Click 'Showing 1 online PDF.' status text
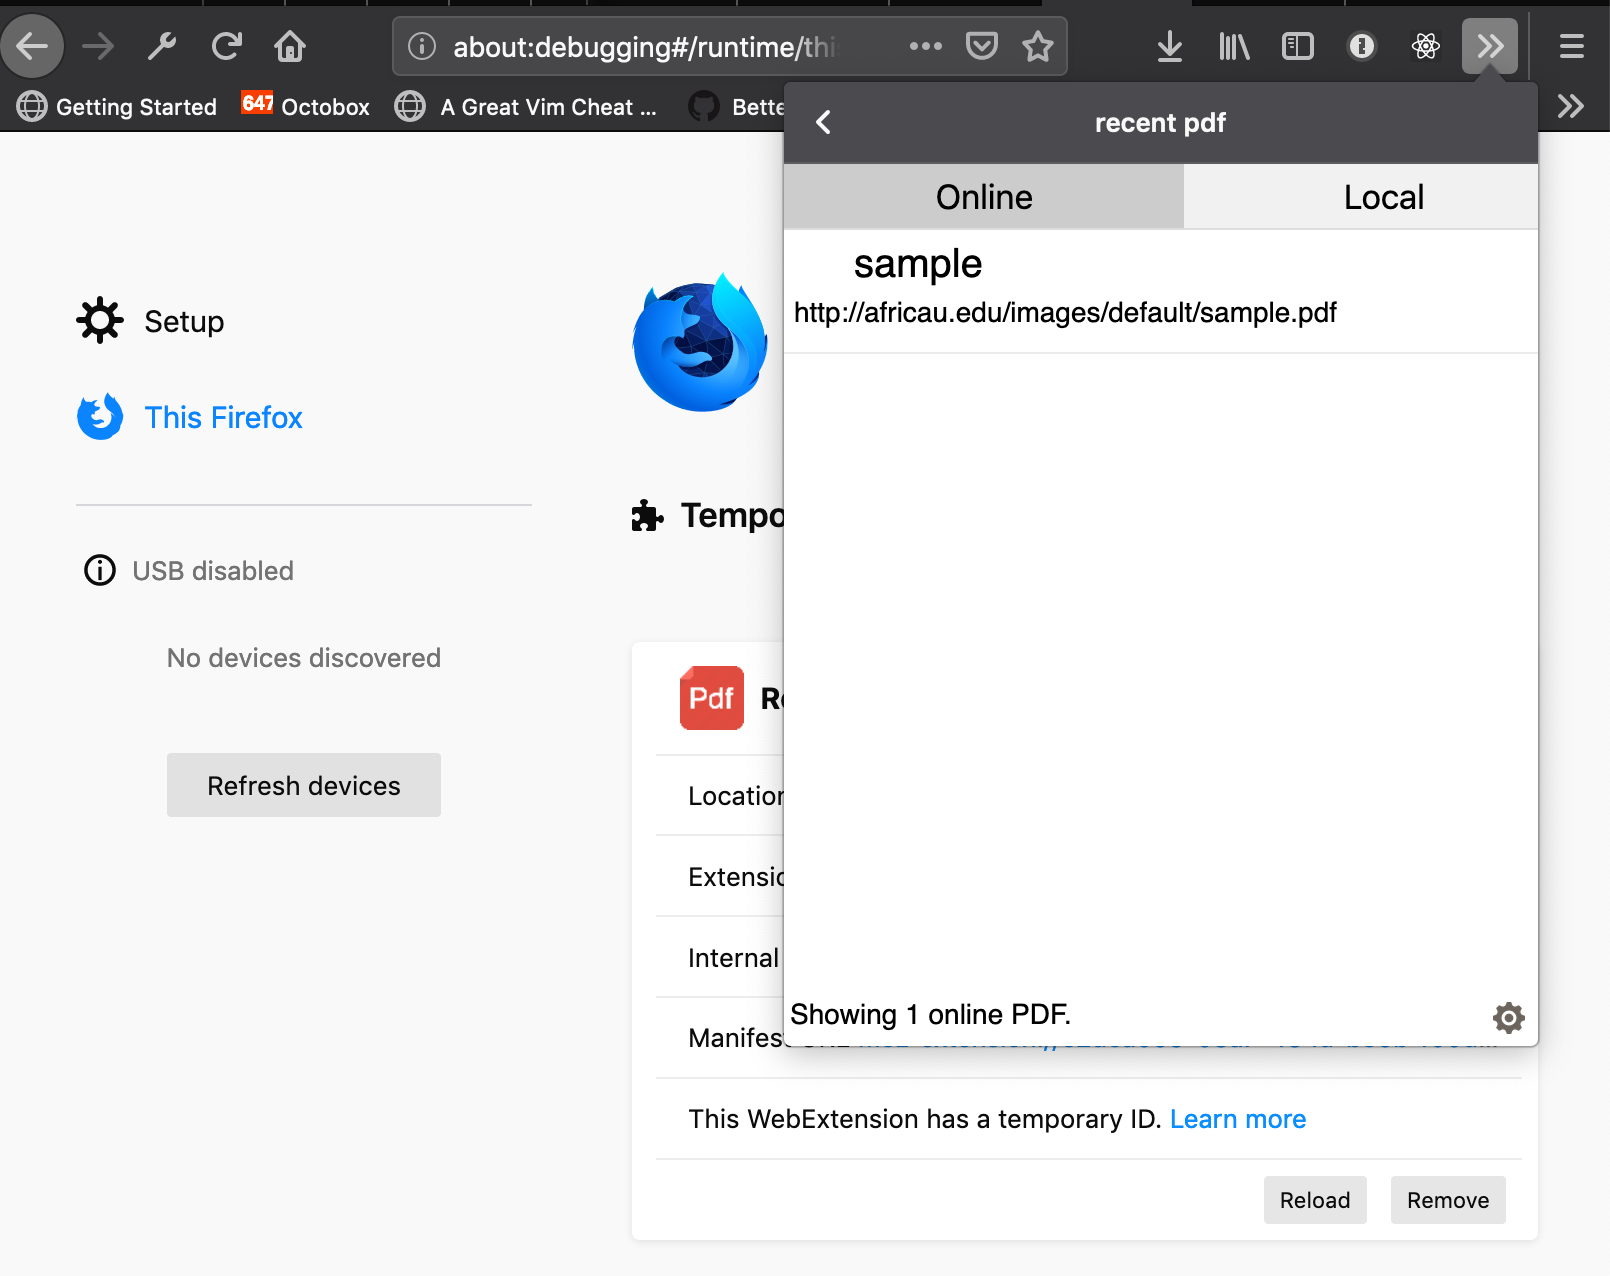This screenshot has width=1610, height=1276. click(930, 1014)
